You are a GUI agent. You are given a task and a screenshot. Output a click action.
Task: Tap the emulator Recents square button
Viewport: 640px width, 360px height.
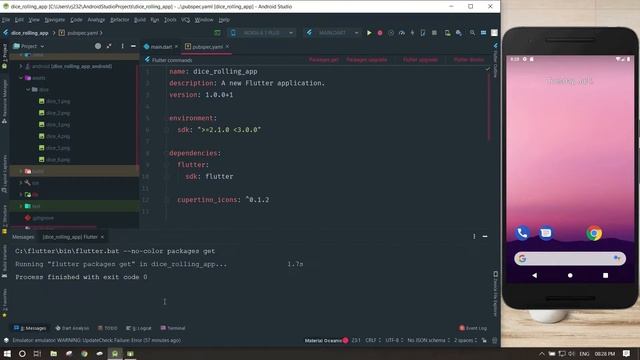coord(606,276)
